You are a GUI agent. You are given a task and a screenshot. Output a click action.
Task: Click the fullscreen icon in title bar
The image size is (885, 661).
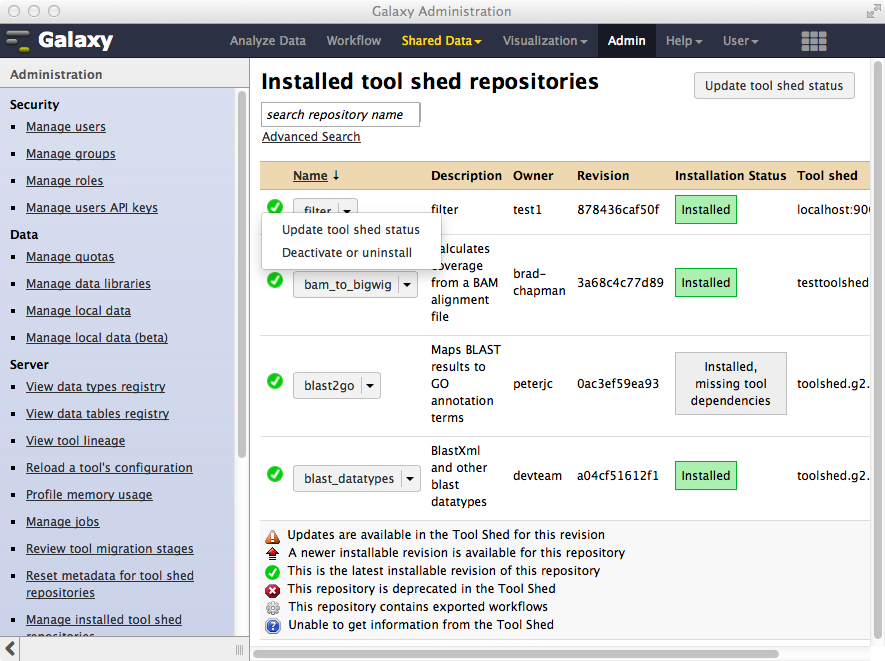(874, 11)
